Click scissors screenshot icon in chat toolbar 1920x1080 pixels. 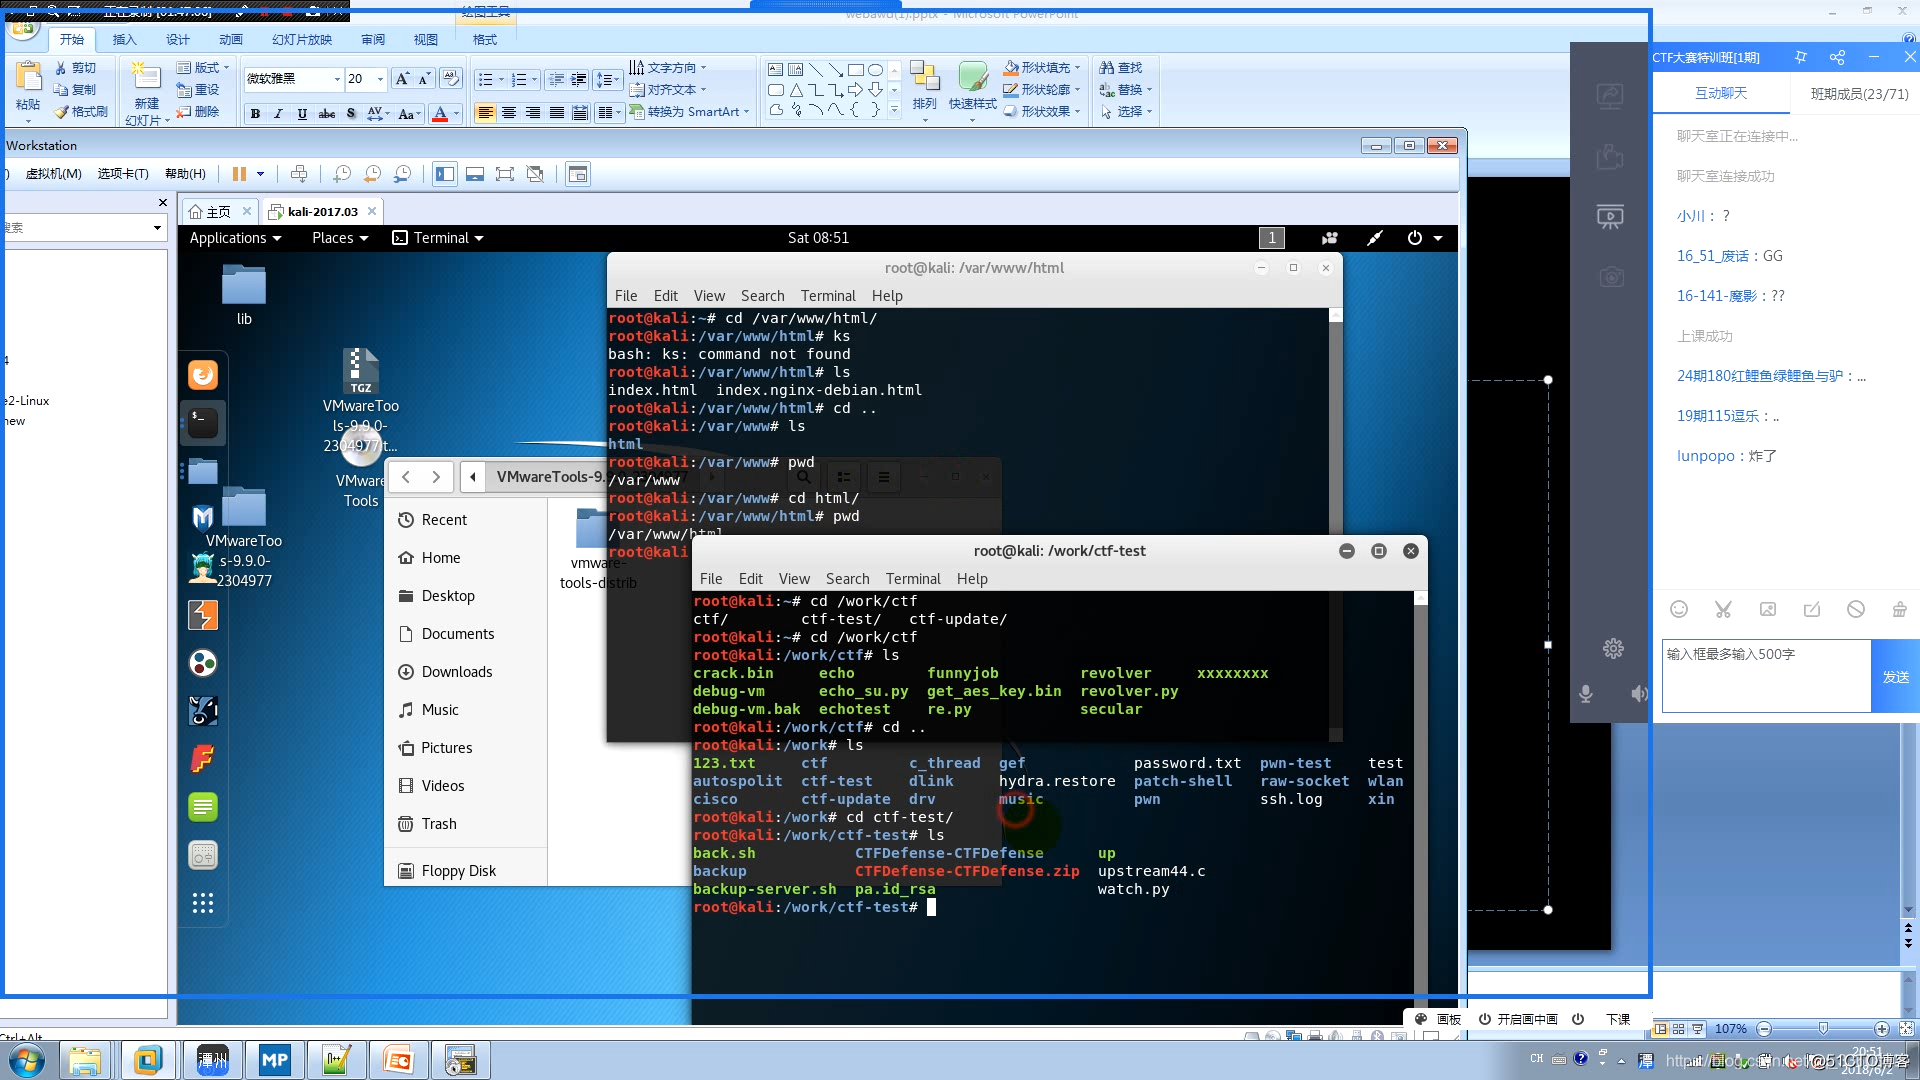[x=1723, y=609]
